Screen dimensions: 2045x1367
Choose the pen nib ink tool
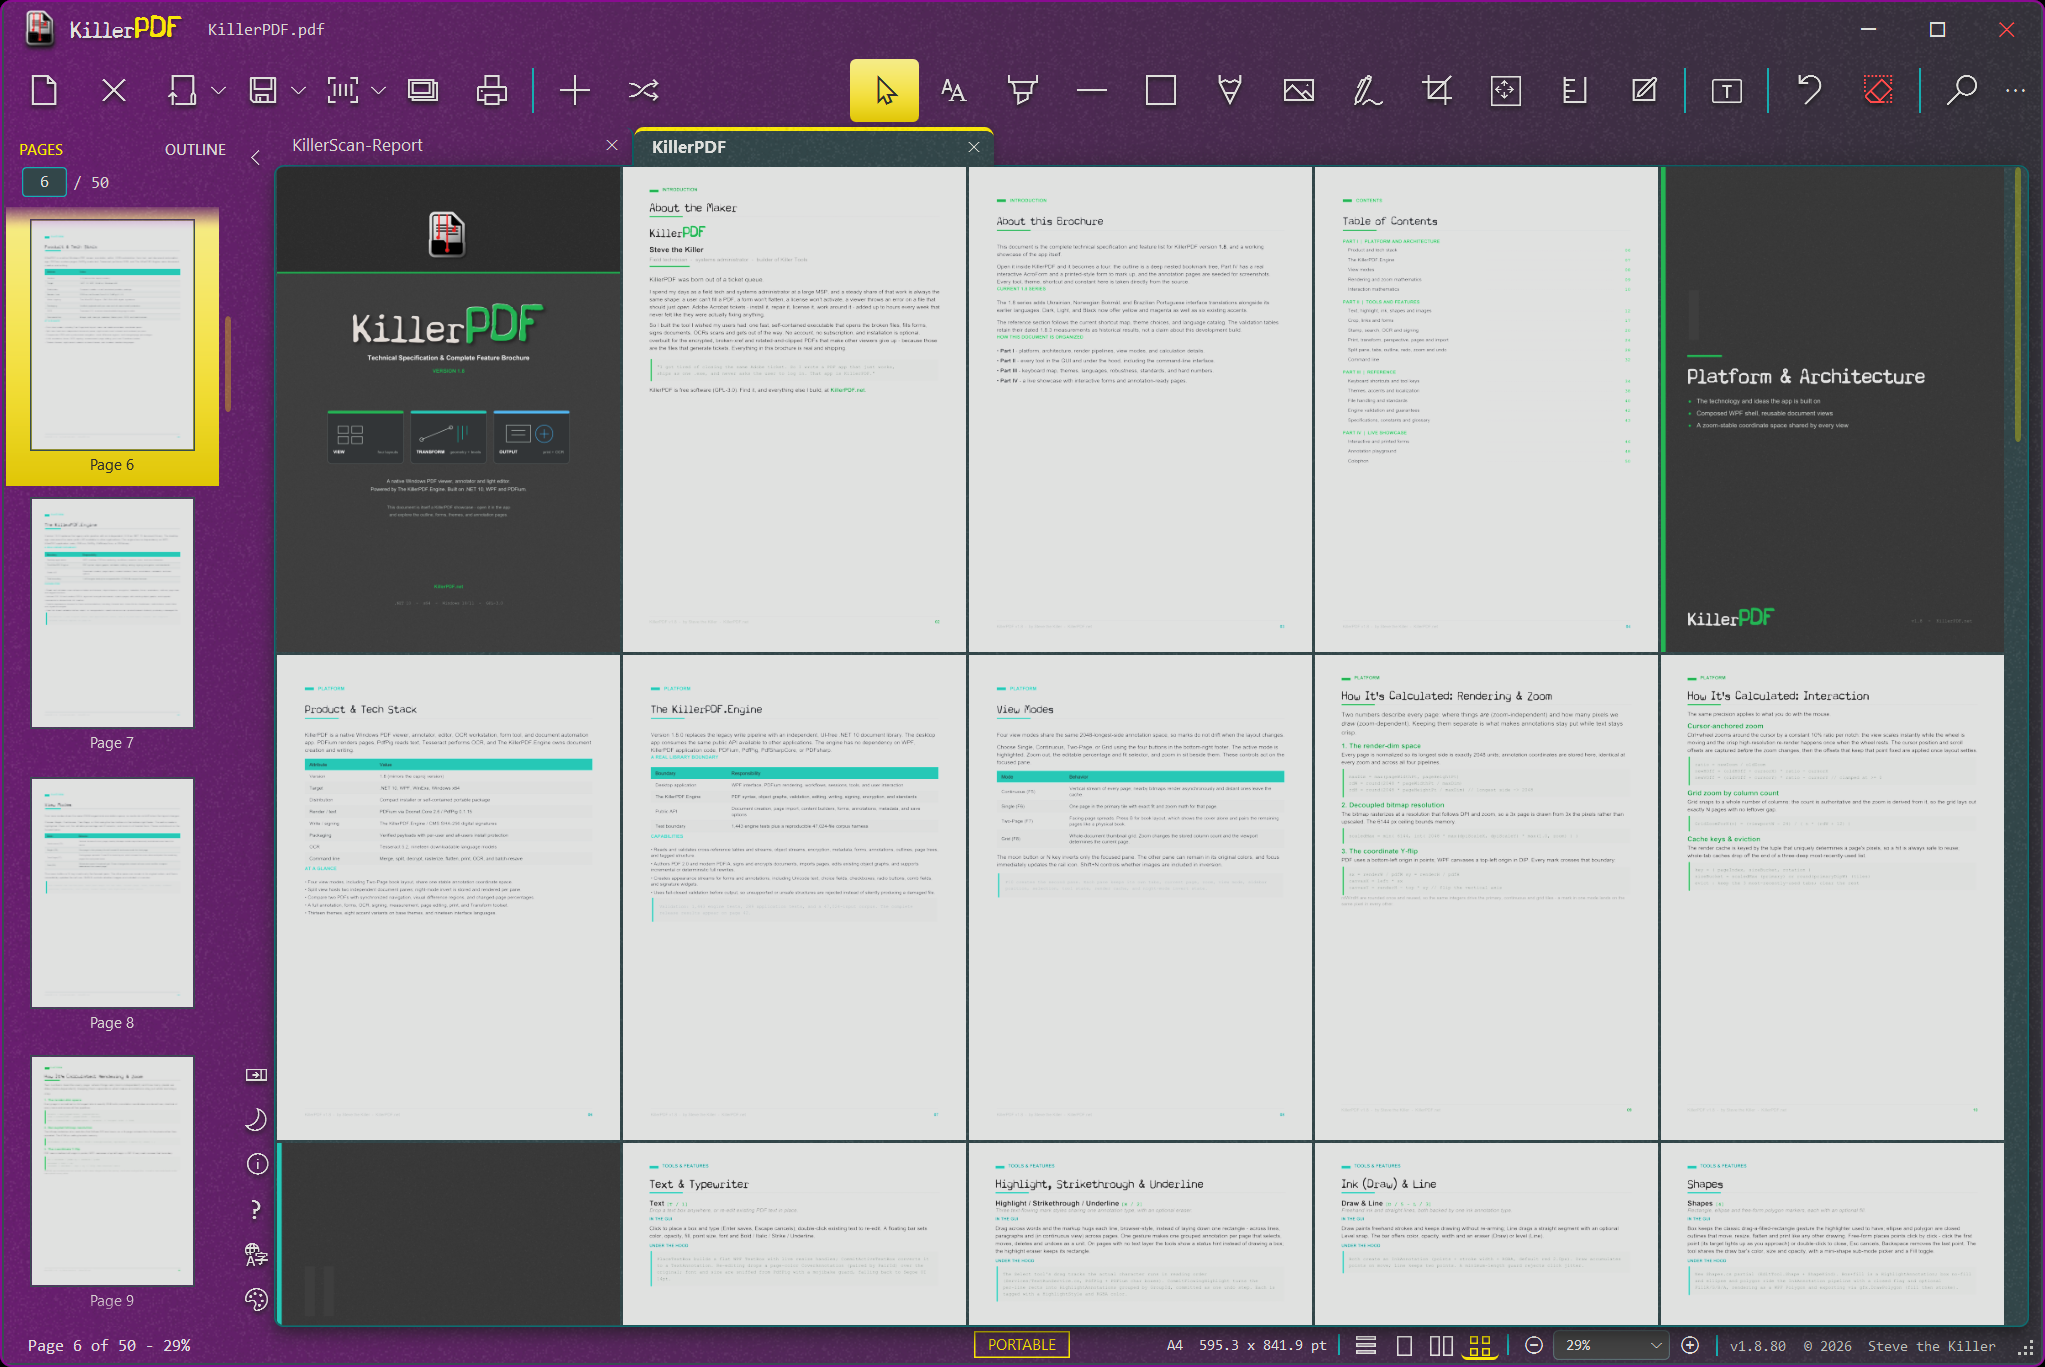(1229, 91)
